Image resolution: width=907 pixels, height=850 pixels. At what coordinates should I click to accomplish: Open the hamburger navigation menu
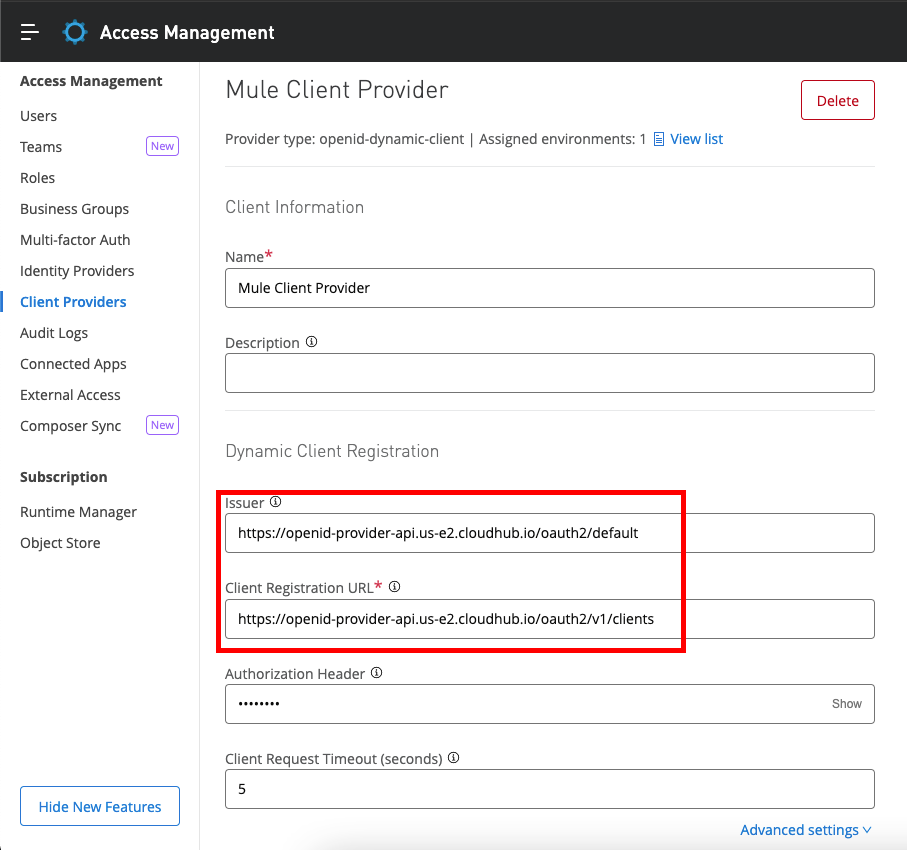(x=30, y=32)
